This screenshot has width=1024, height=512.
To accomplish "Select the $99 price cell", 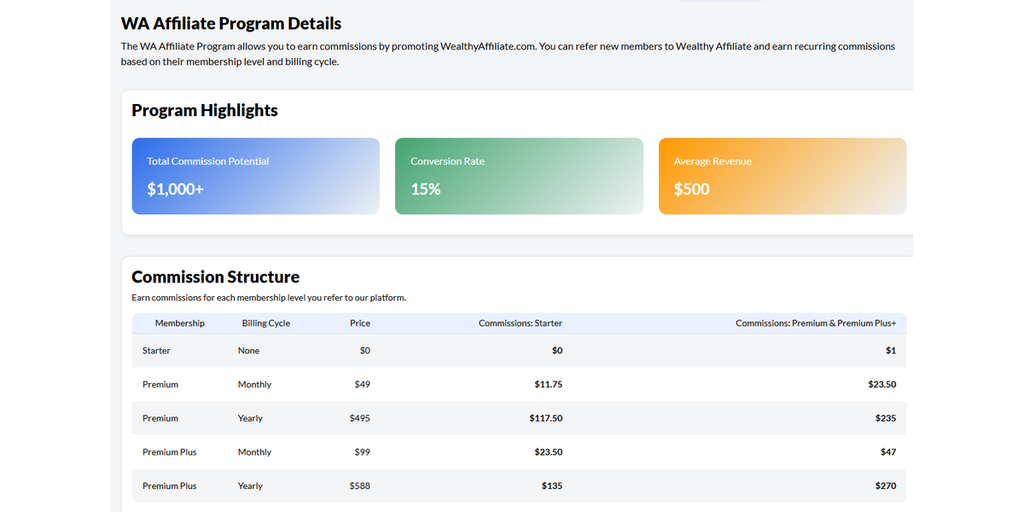I will pos(362,453).
